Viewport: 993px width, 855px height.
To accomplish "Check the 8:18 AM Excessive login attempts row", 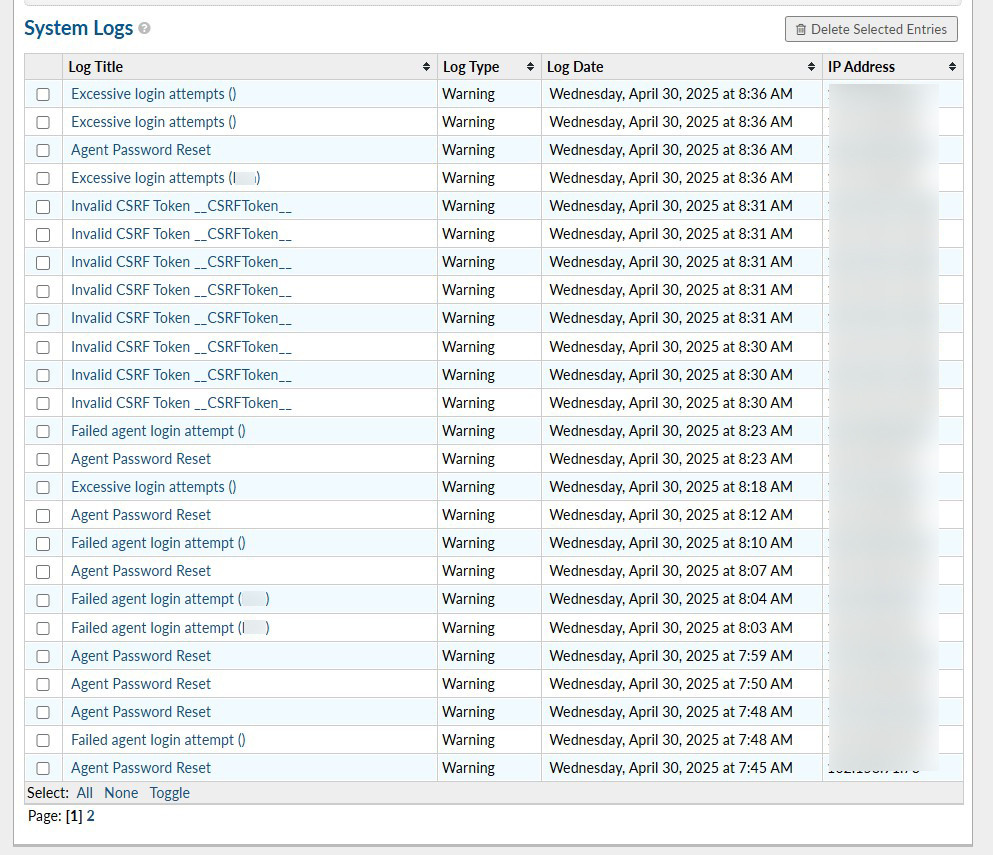I will [43, 487].
